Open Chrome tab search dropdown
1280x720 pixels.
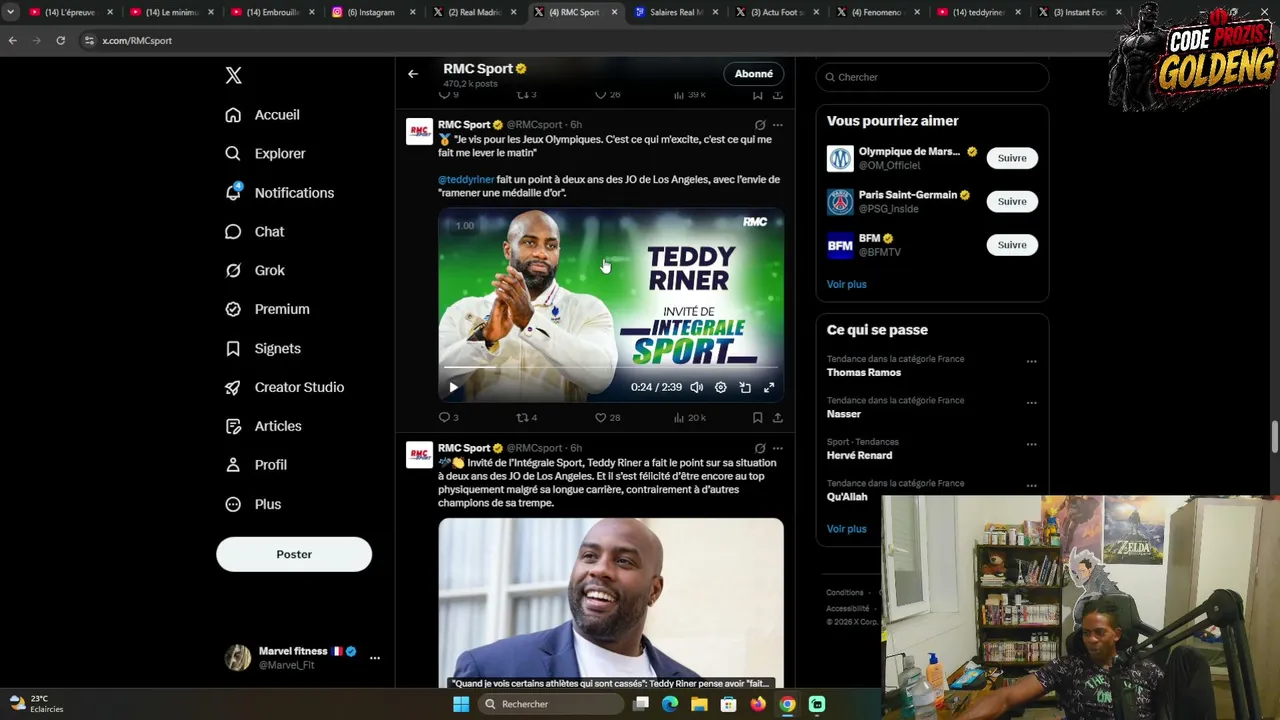coord(10,12)
